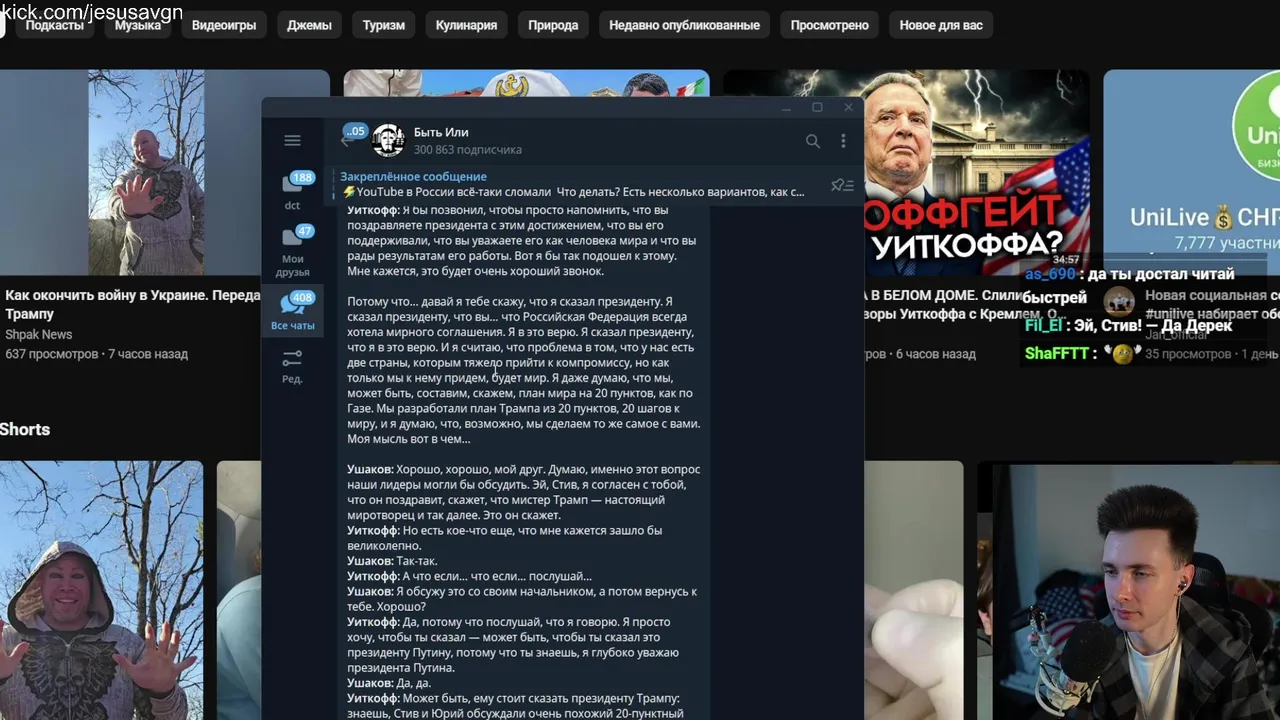Select the Природа filter chip

553,25
